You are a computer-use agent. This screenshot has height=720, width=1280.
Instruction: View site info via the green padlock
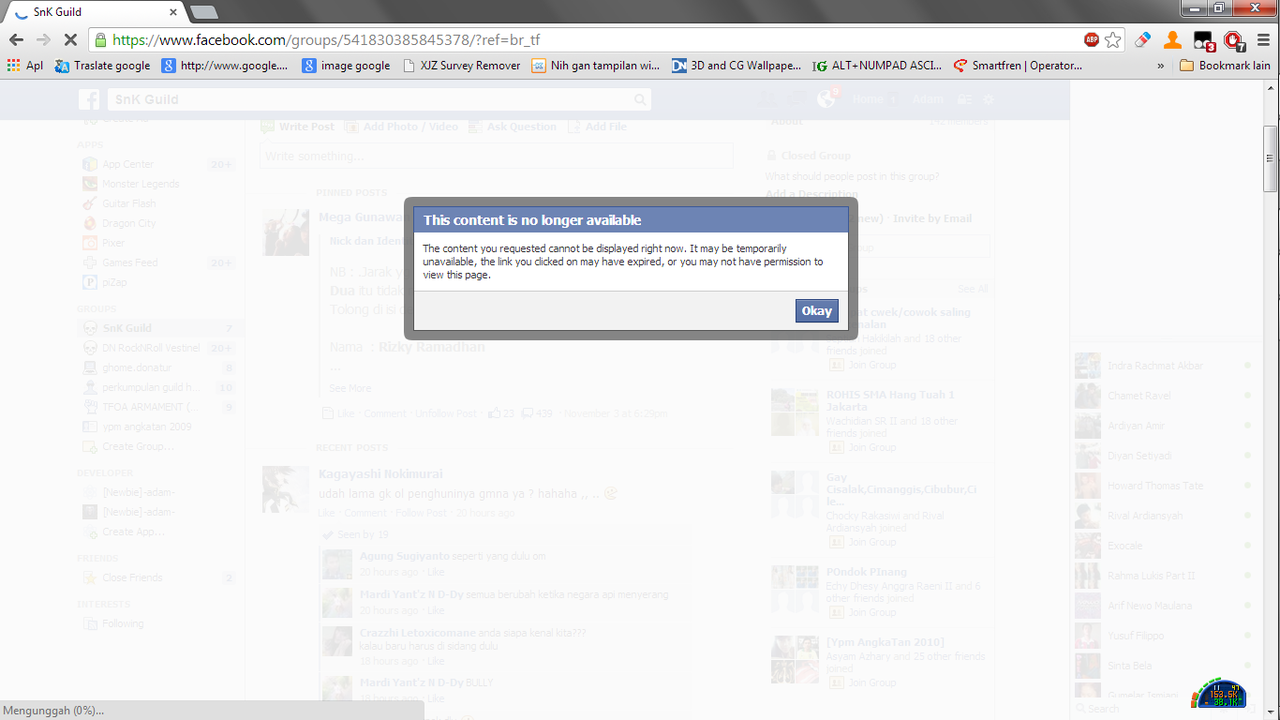(x=100, y=40)
